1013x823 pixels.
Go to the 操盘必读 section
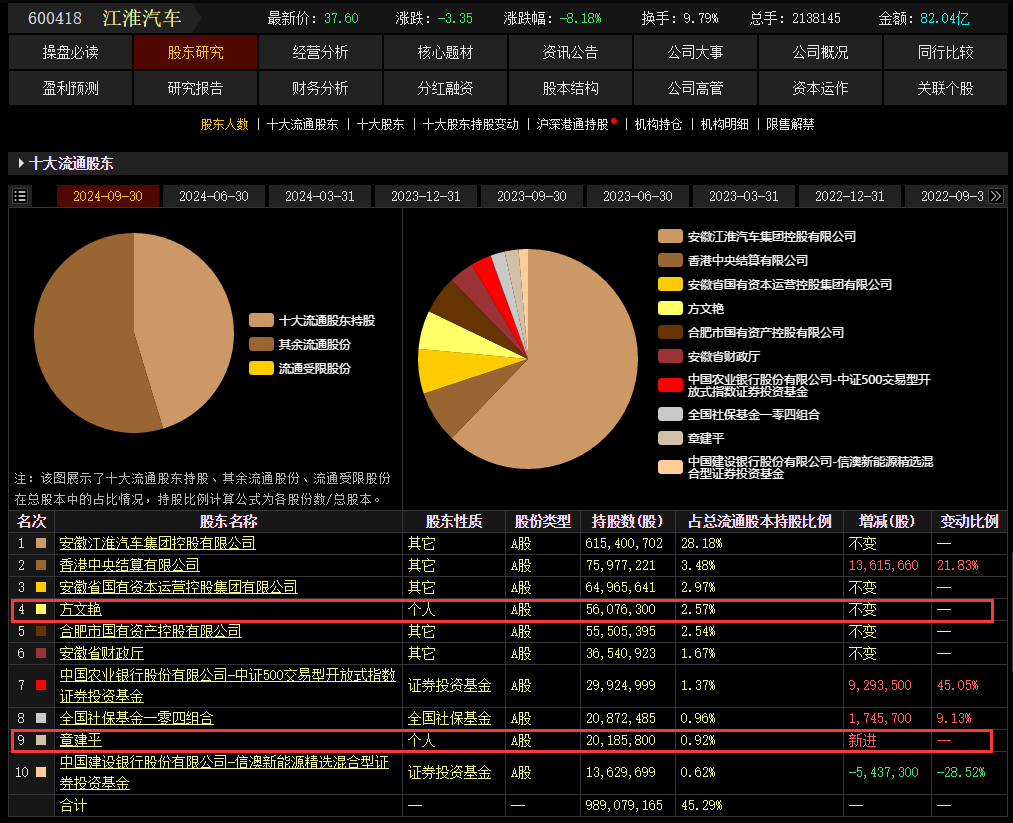(70, 52)
